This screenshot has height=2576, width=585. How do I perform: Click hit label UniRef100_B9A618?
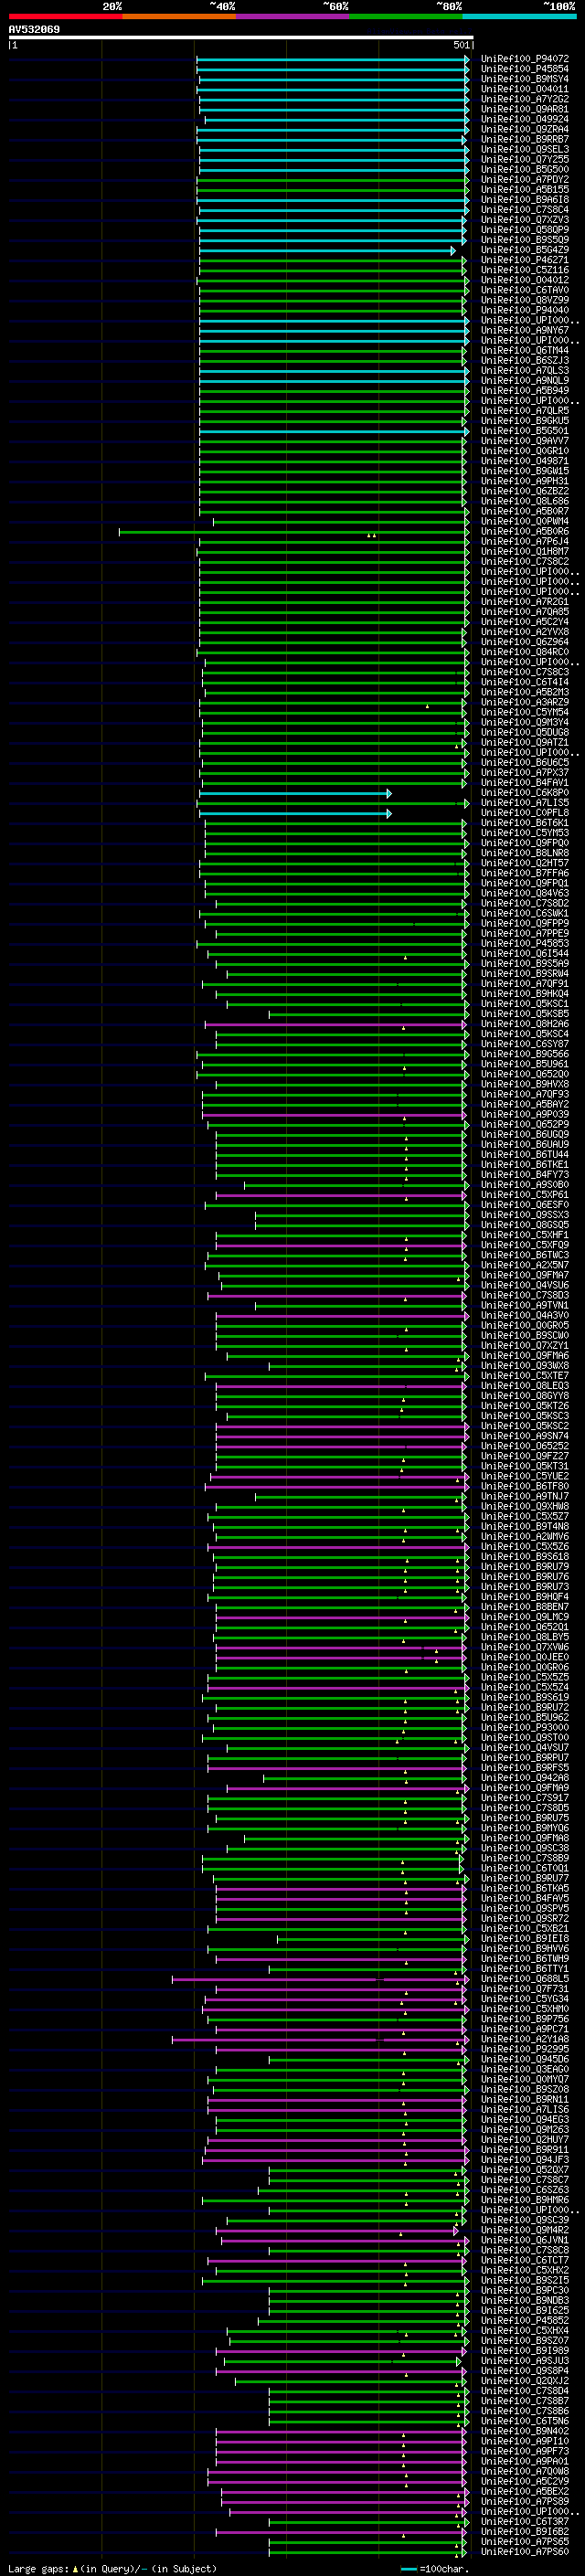coord(525,199)
